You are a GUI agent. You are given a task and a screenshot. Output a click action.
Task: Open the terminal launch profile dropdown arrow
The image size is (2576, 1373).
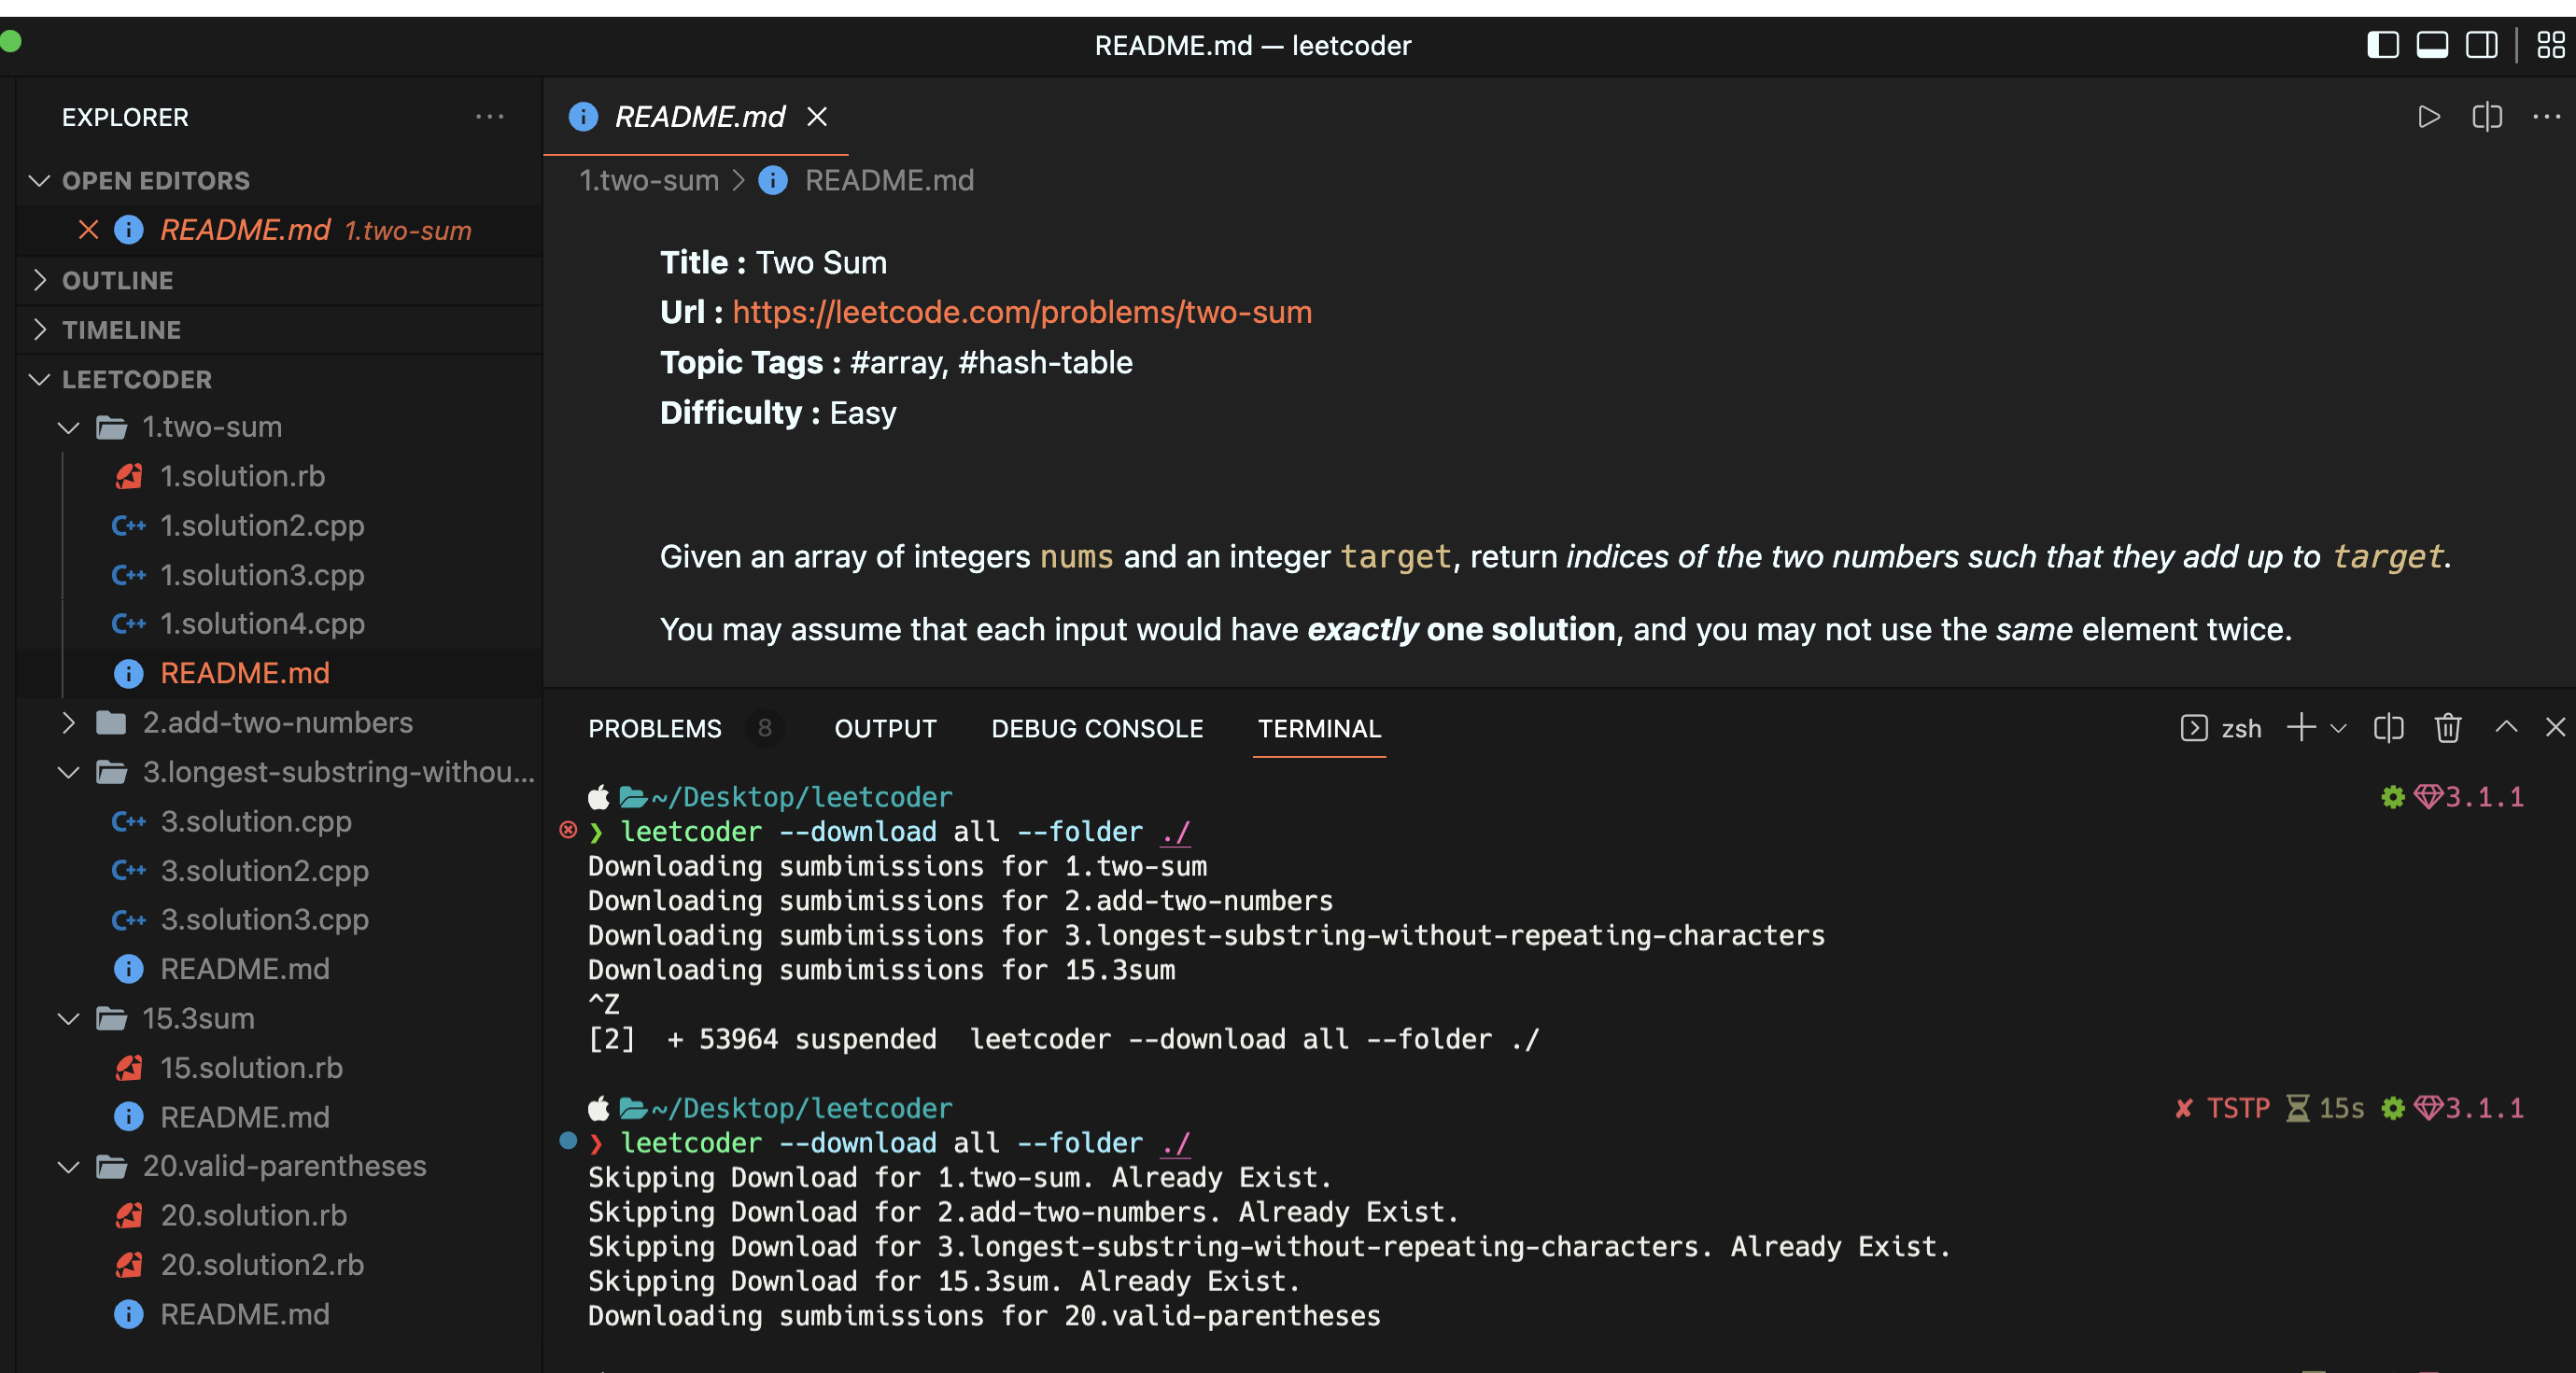[2338, 728]
